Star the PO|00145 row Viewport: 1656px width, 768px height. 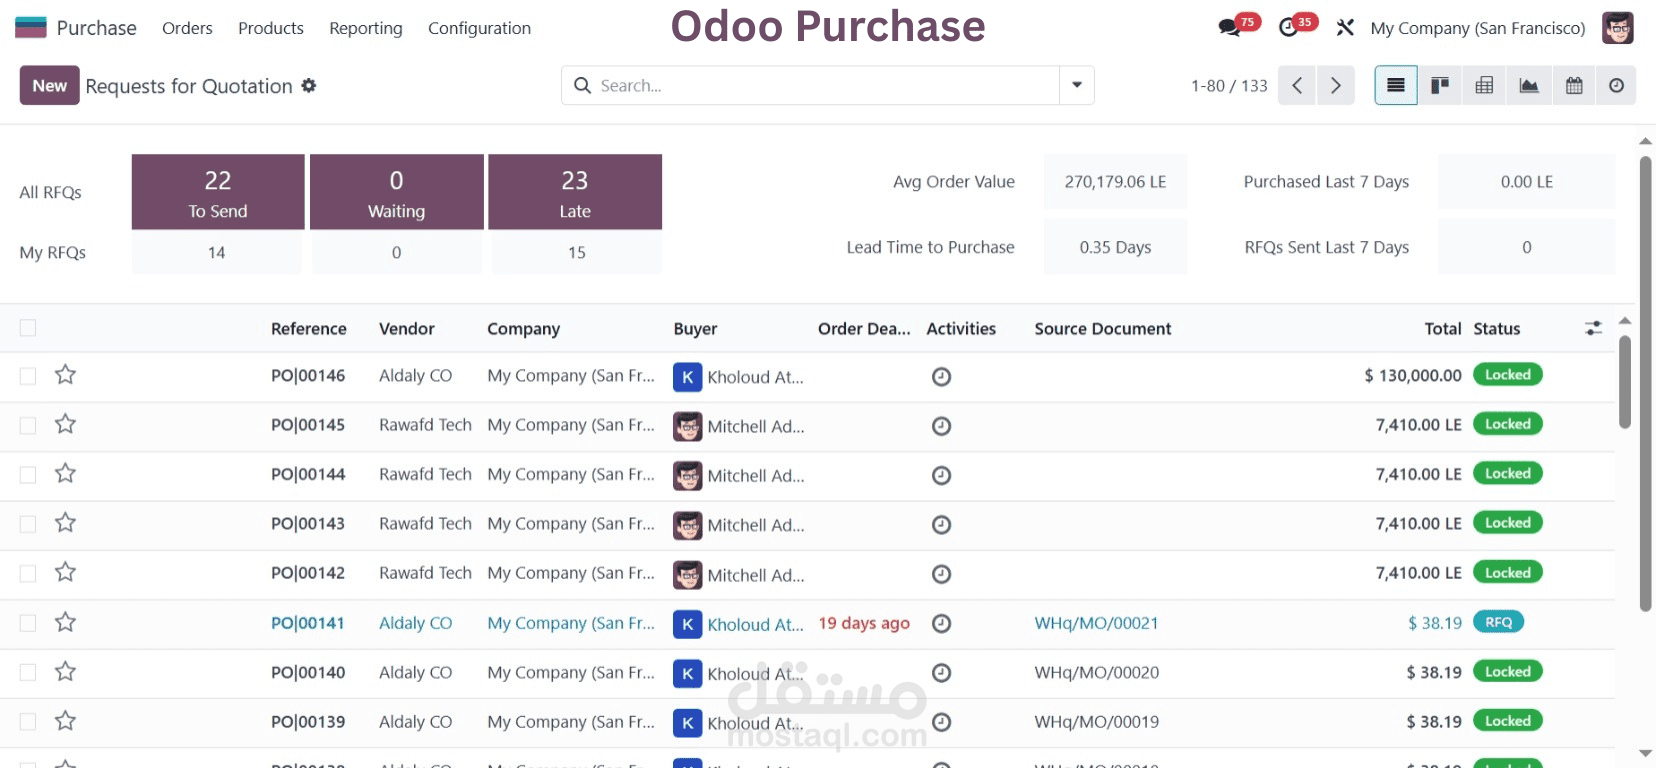(x=65, y=424)
